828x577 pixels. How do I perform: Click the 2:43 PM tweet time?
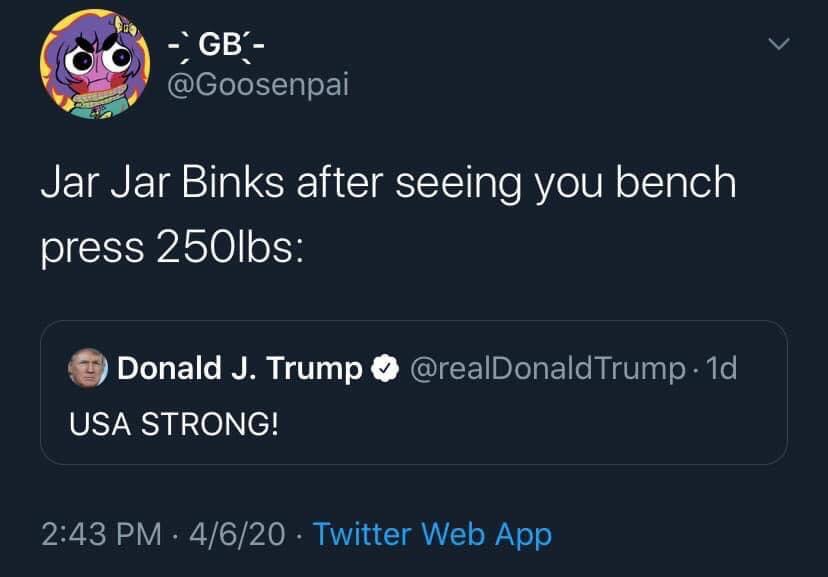click(x=100, y=534)
